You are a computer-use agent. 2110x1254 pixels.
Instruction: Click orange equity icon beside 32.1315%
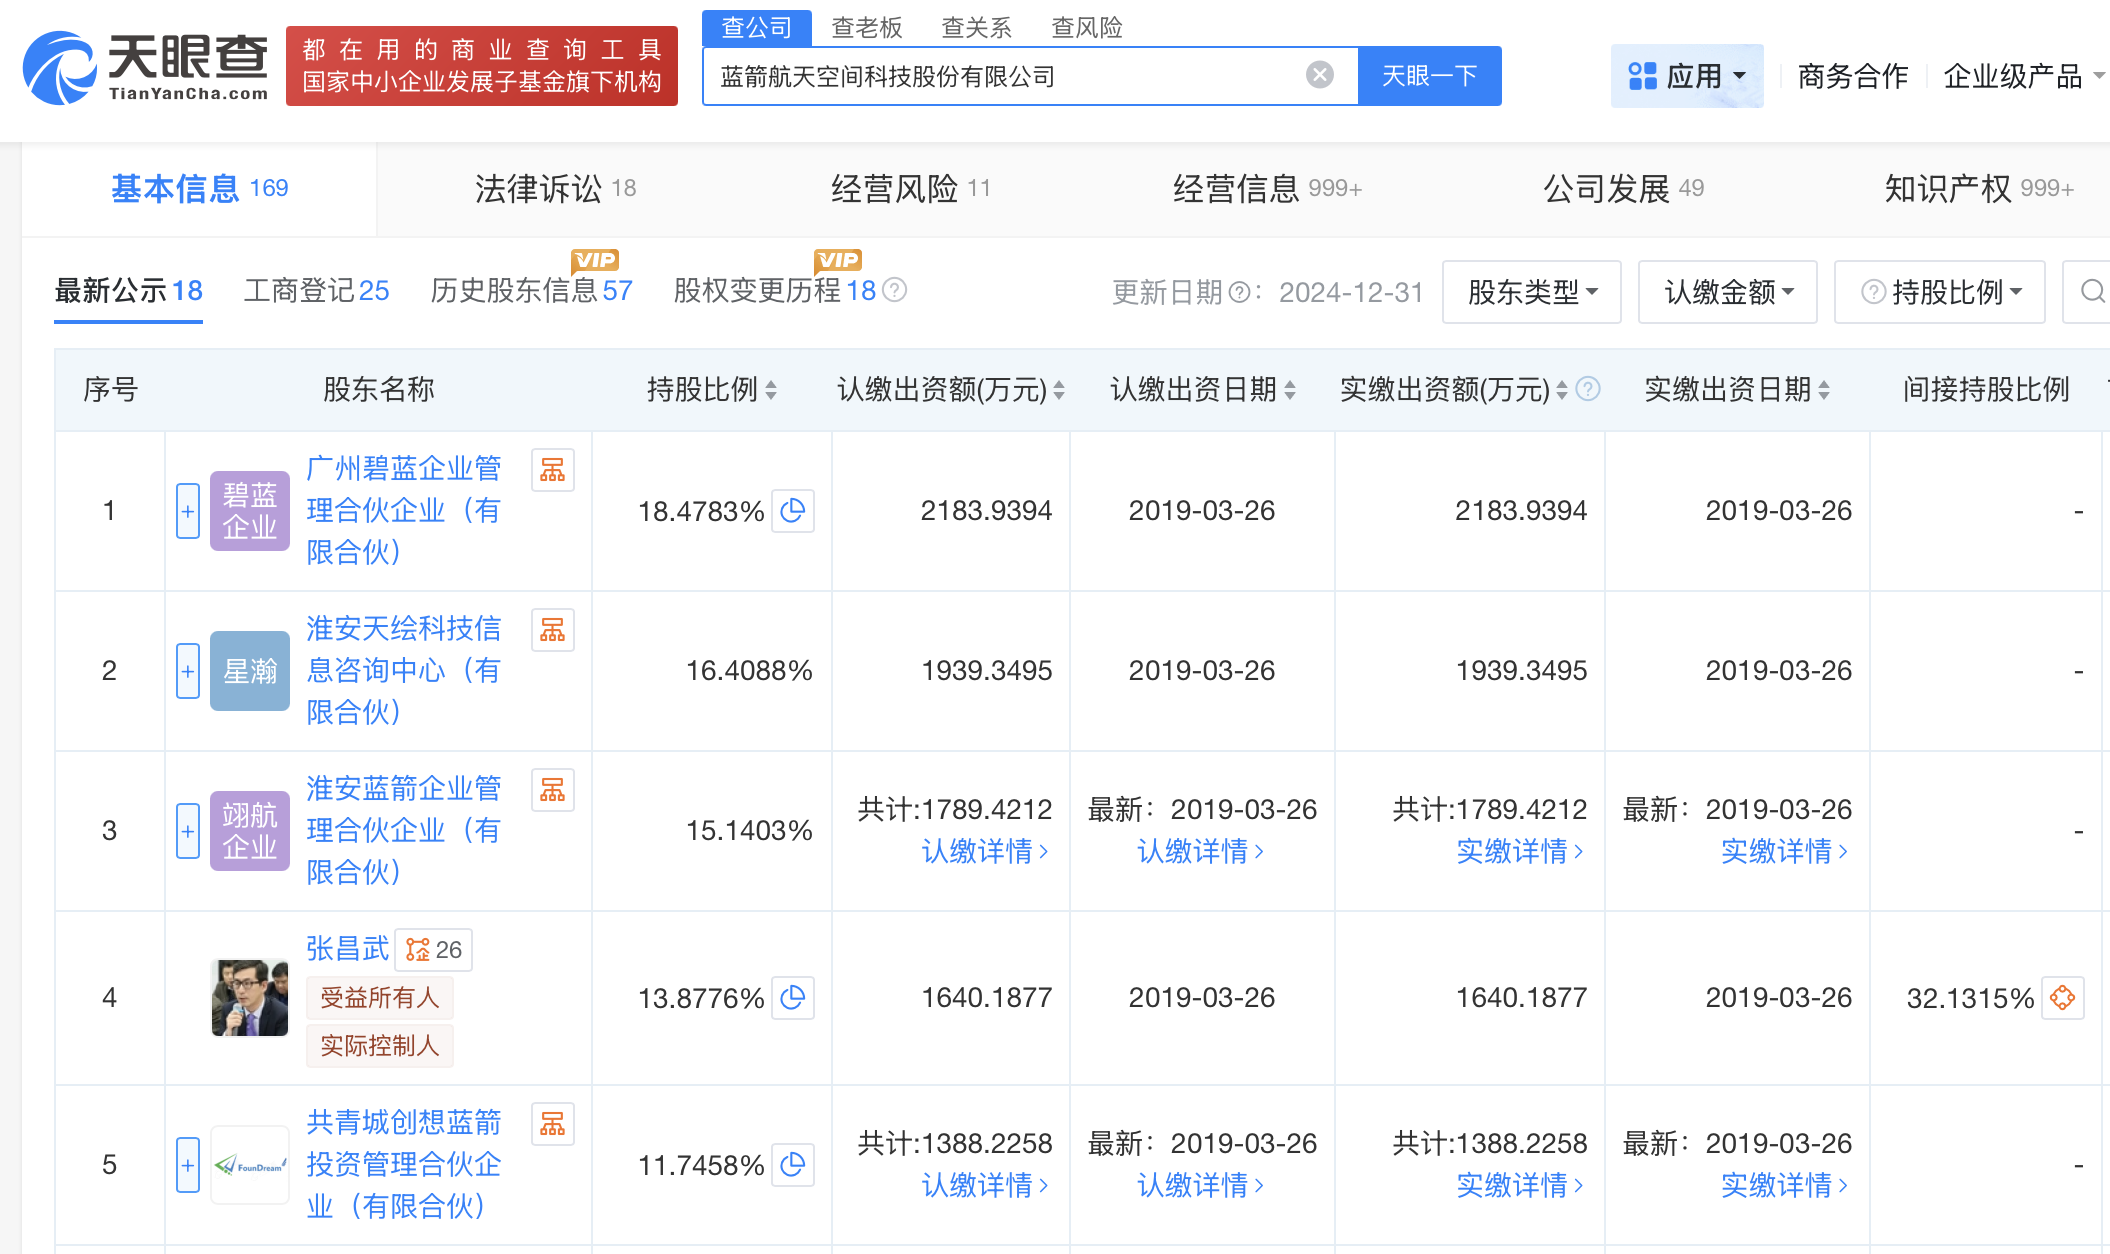[x=2064, y=997]
